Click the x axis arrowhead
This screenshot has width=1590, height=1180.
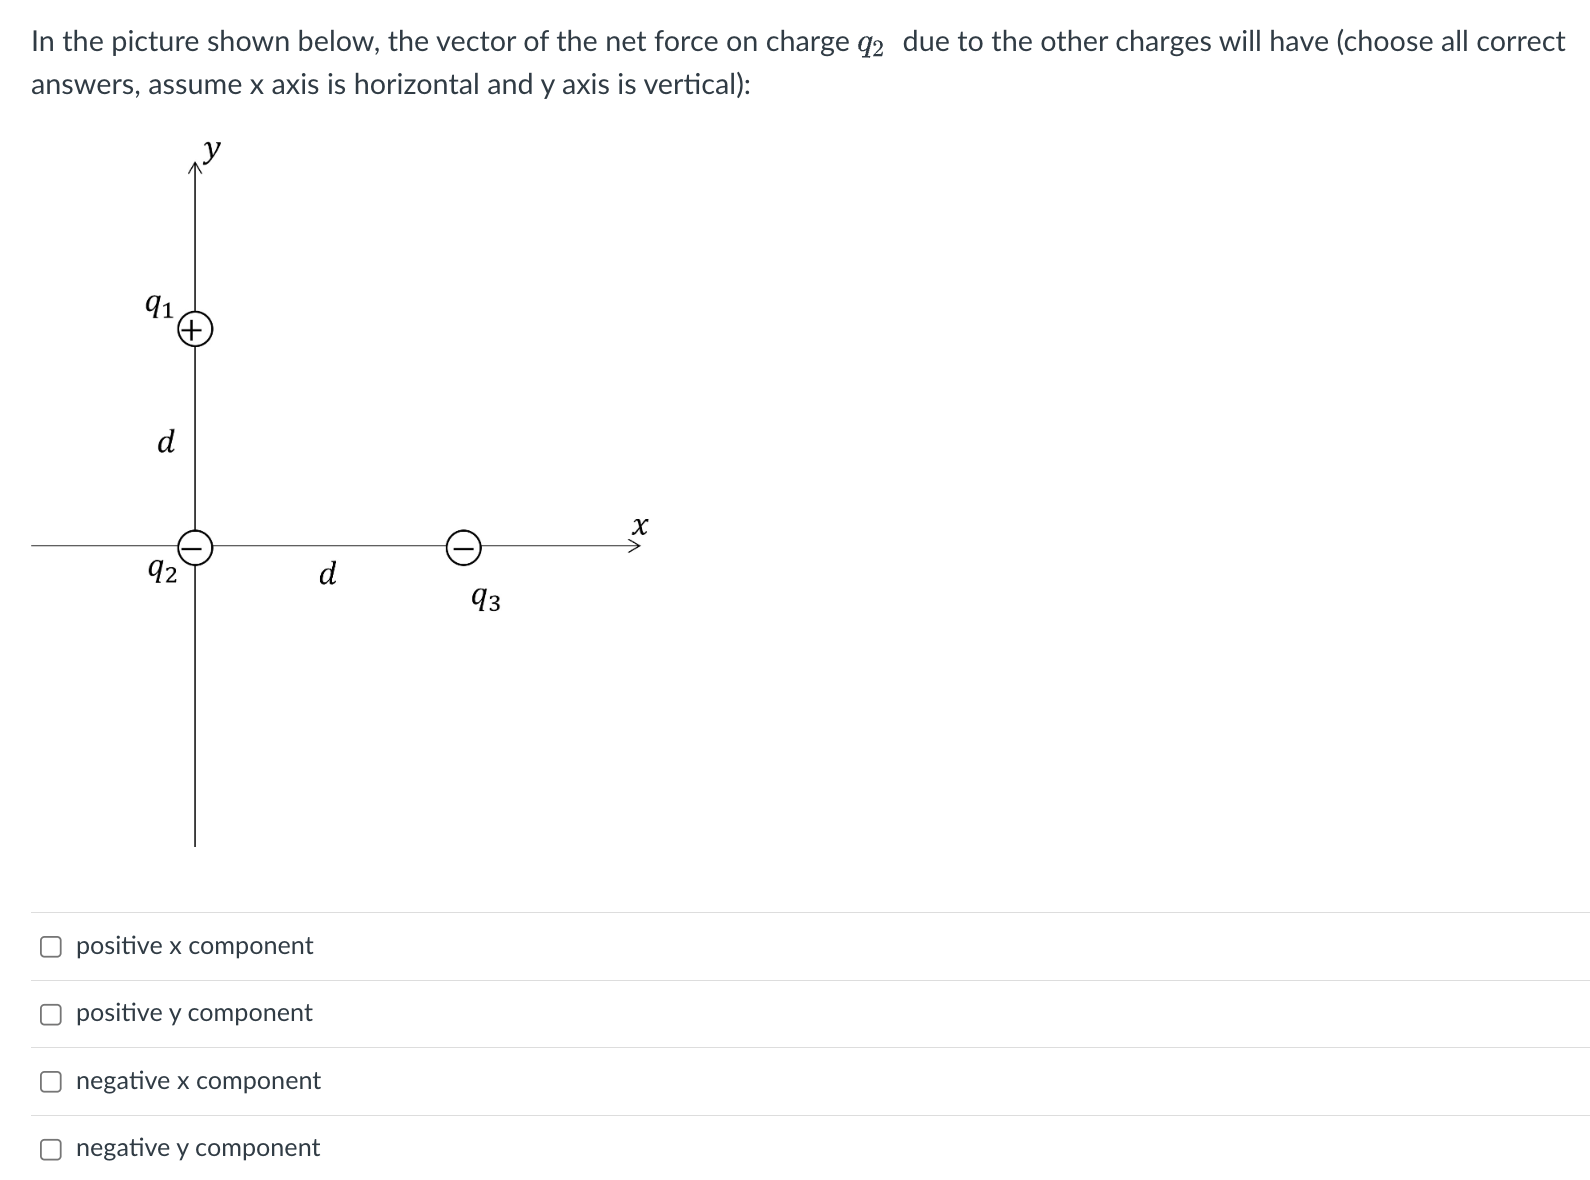[x=633, y=546]
